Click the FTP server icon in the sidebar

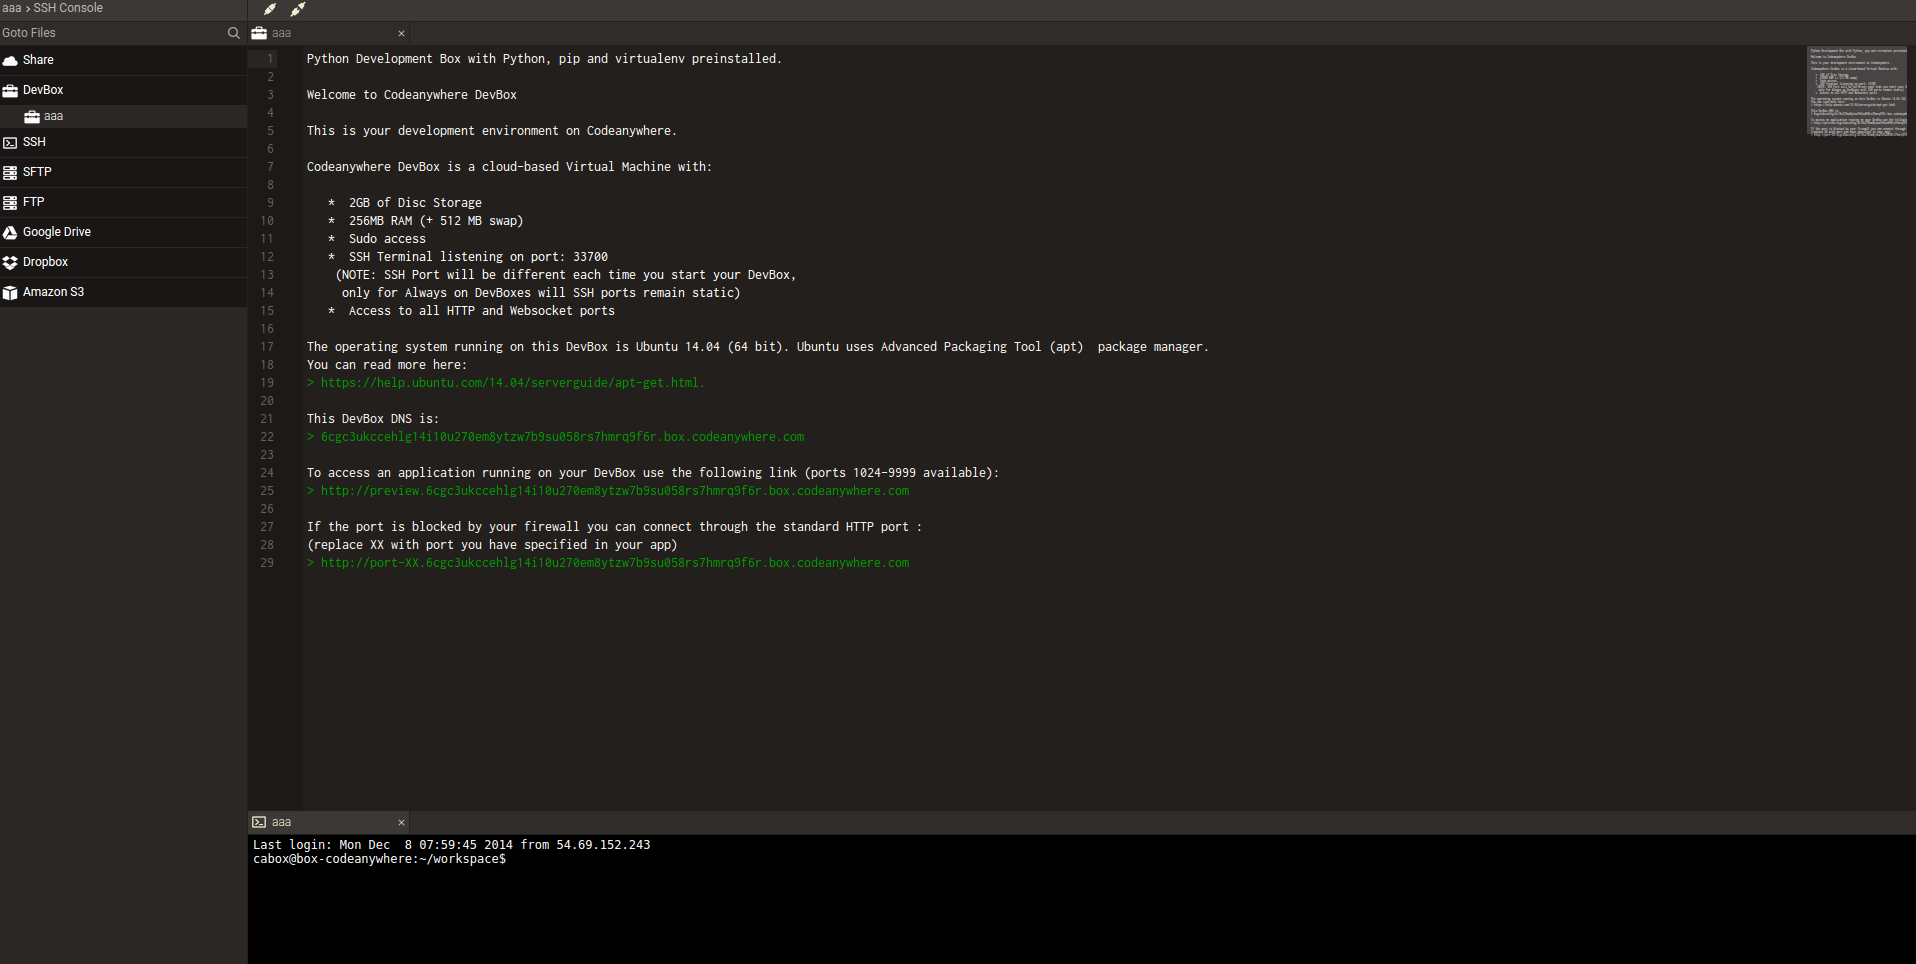10,203
